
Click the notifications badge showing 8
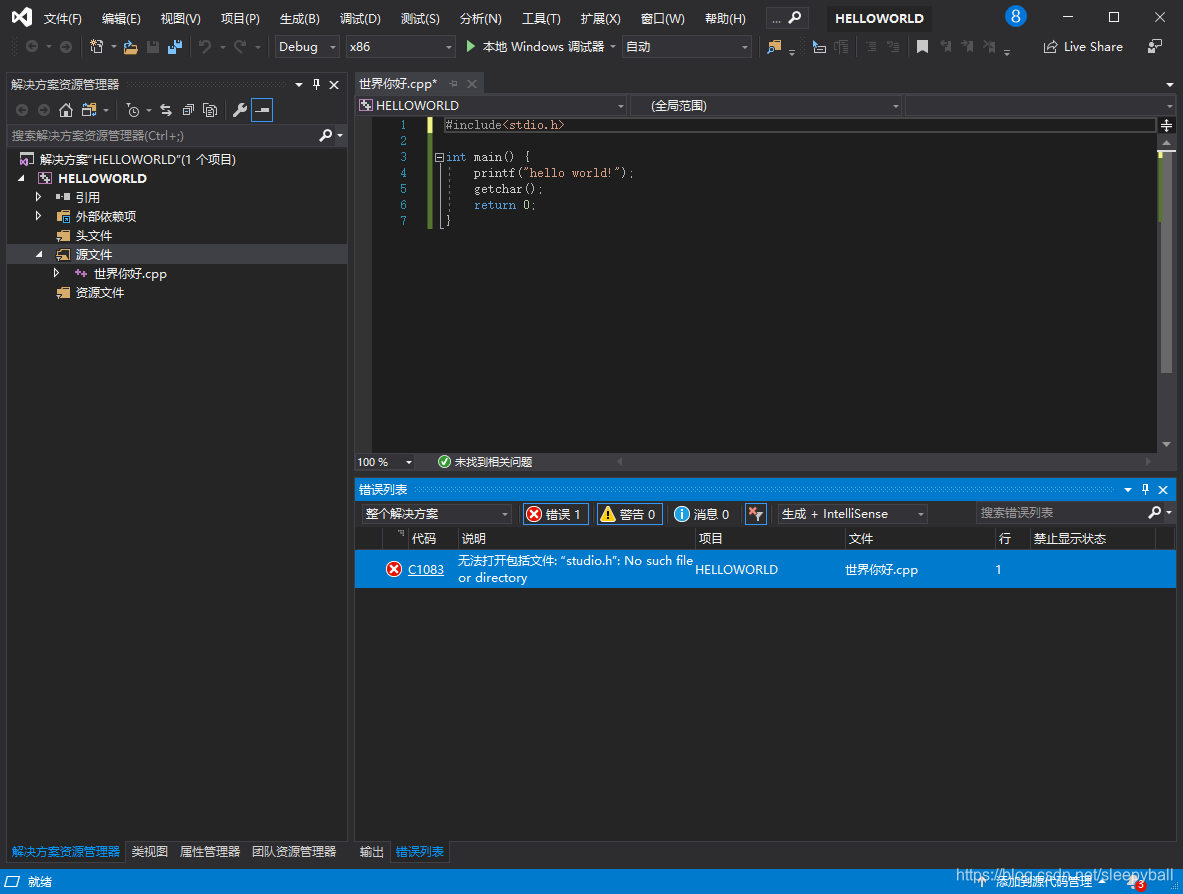click(1016, 16)
